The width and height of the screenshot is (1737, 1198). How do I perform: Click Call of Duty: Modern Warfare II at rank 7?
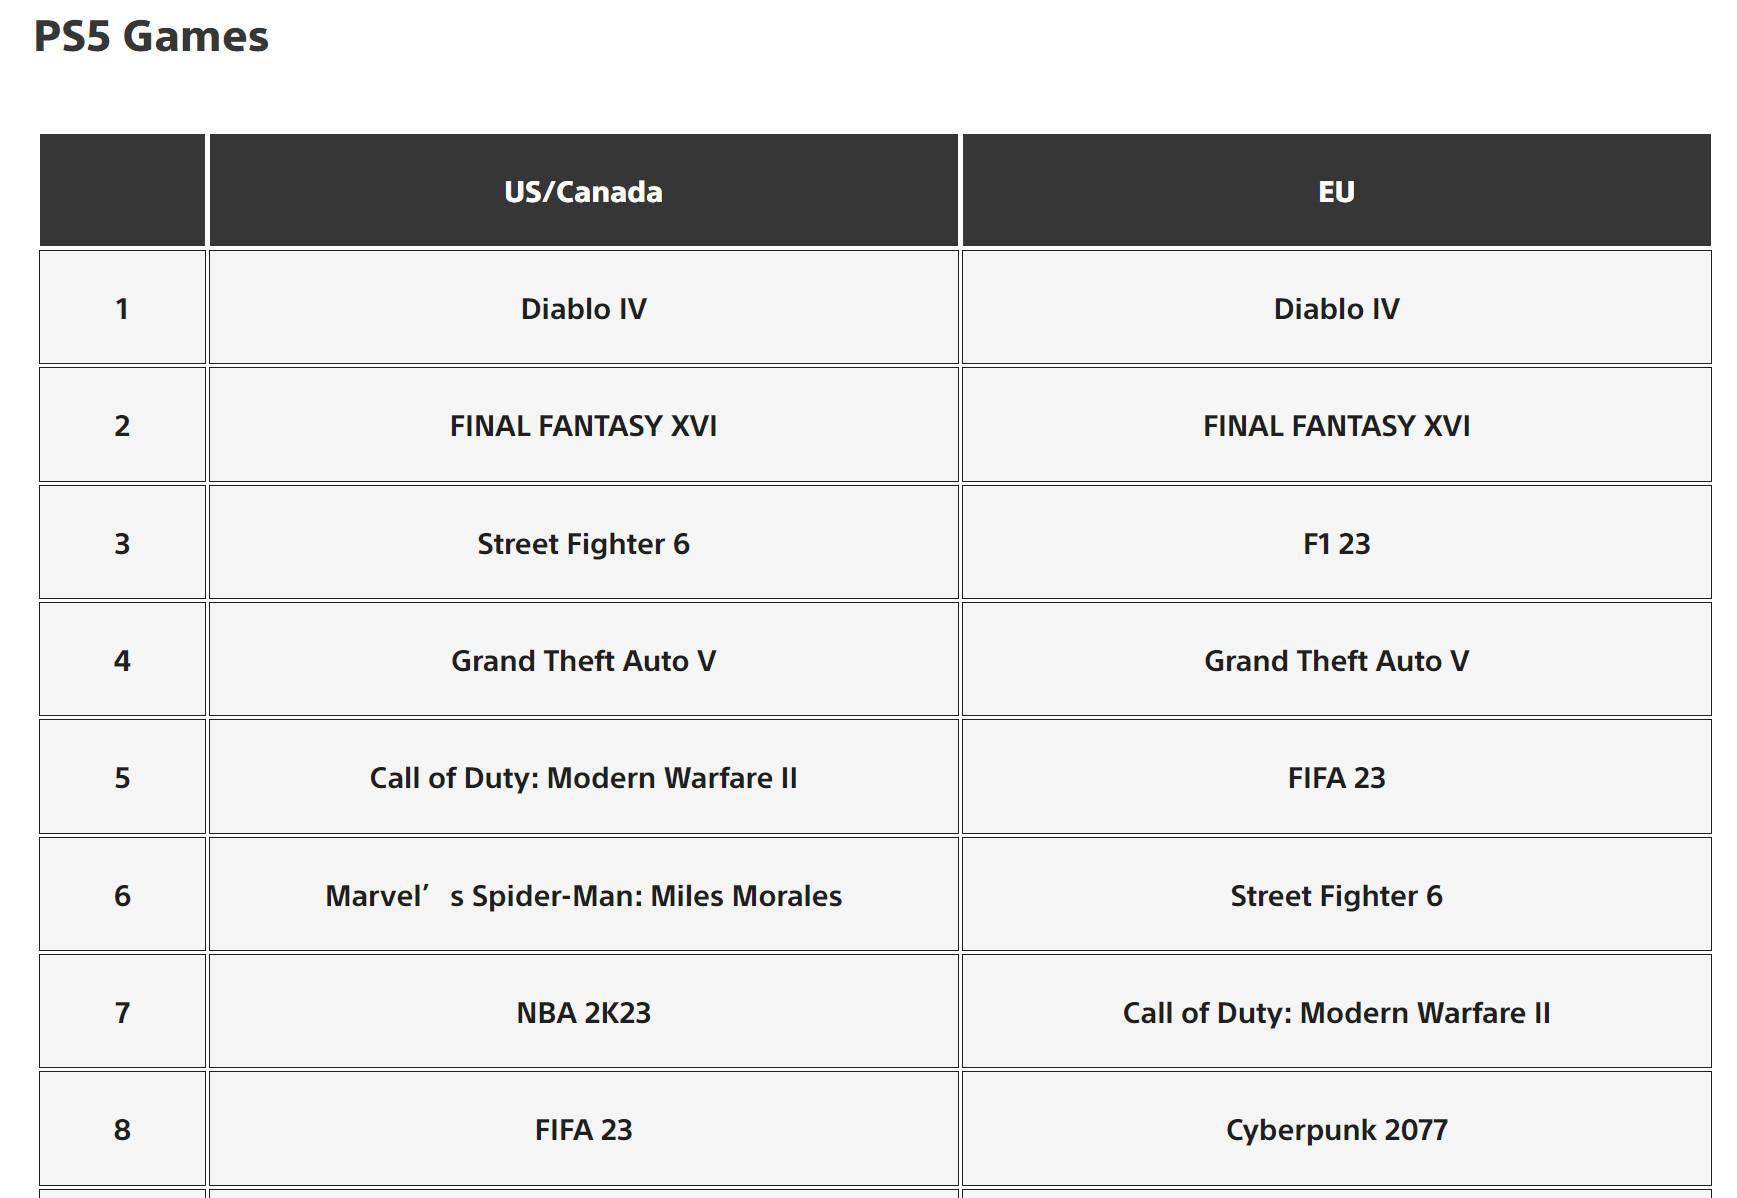(x=1336, y=1011)
